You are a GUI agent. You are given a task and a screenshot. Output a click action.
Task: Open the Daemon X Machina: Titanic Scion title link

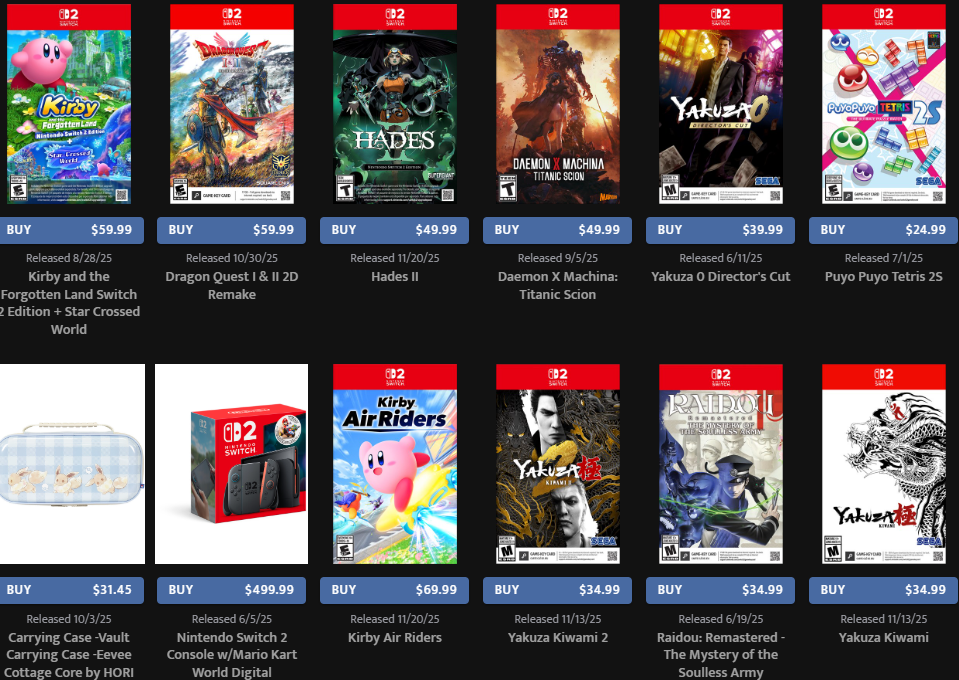(558, 286)
